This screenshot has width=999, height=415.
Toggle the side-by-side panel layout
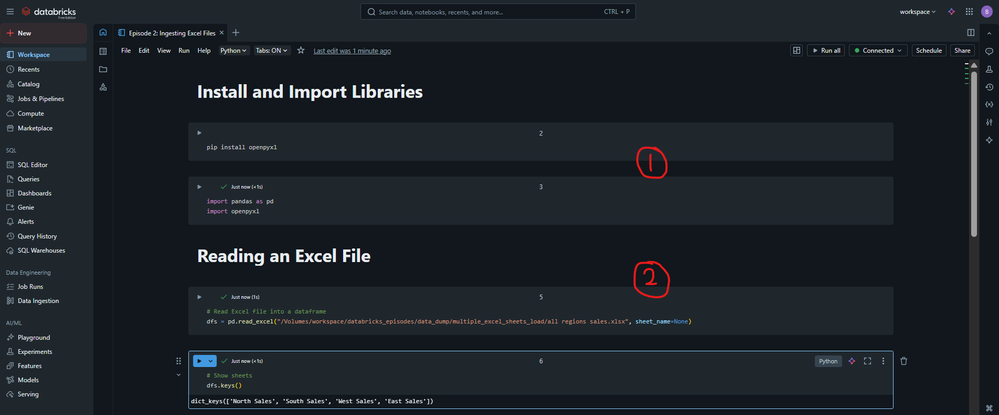point(970,32)
